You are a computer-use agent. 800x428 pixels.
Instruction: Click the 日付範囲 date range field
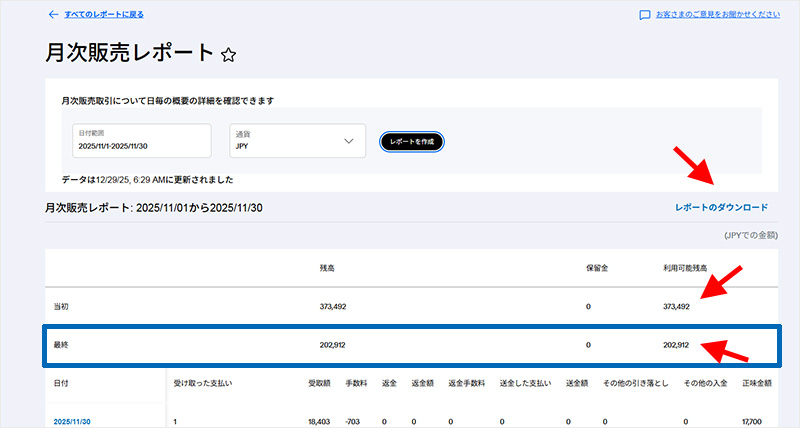140,141
